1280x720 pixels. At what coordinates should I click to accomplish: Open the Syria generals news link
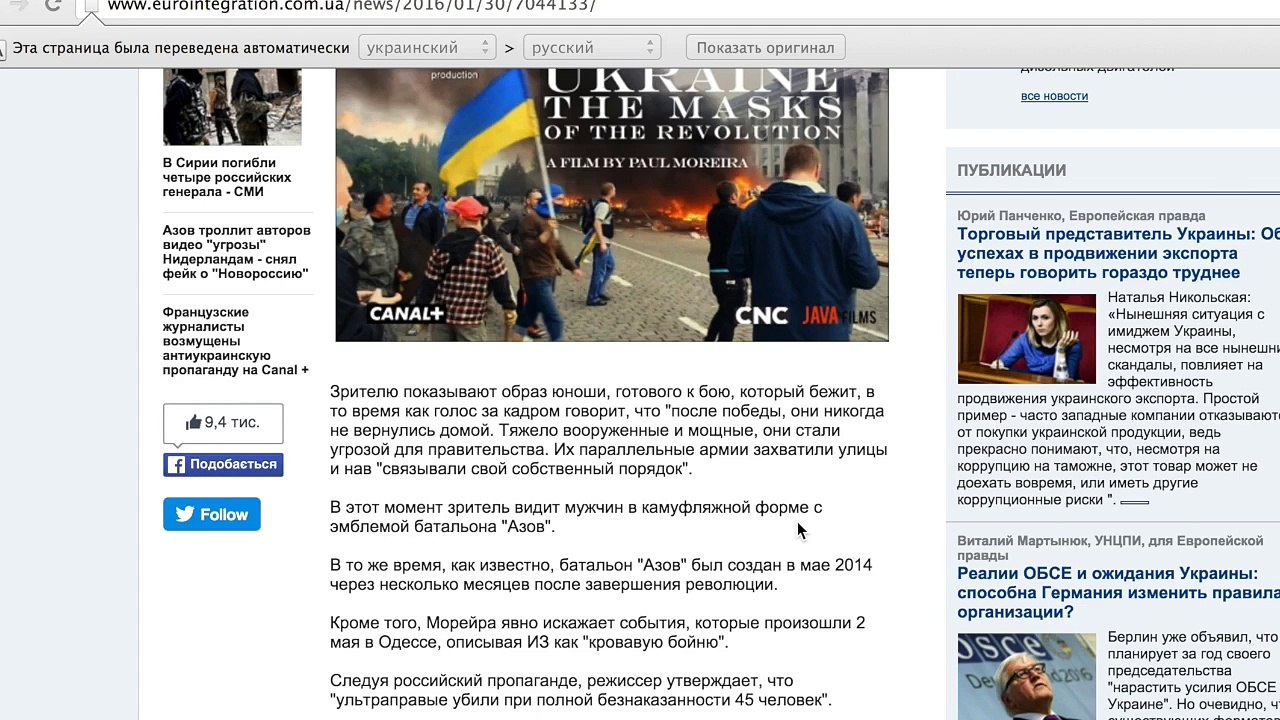point(227,177)
